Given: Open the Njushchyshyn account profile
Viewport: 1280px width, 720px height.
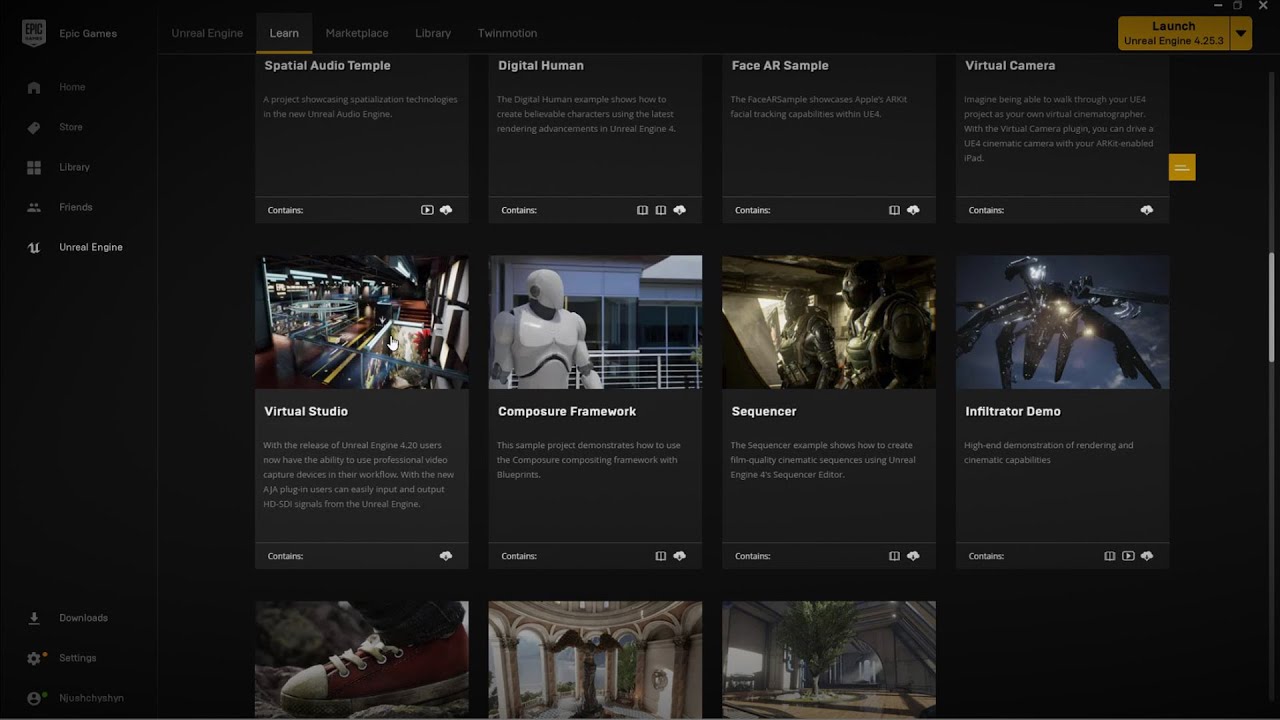Looking at the screenshot, I should click(x=76, y=698).
